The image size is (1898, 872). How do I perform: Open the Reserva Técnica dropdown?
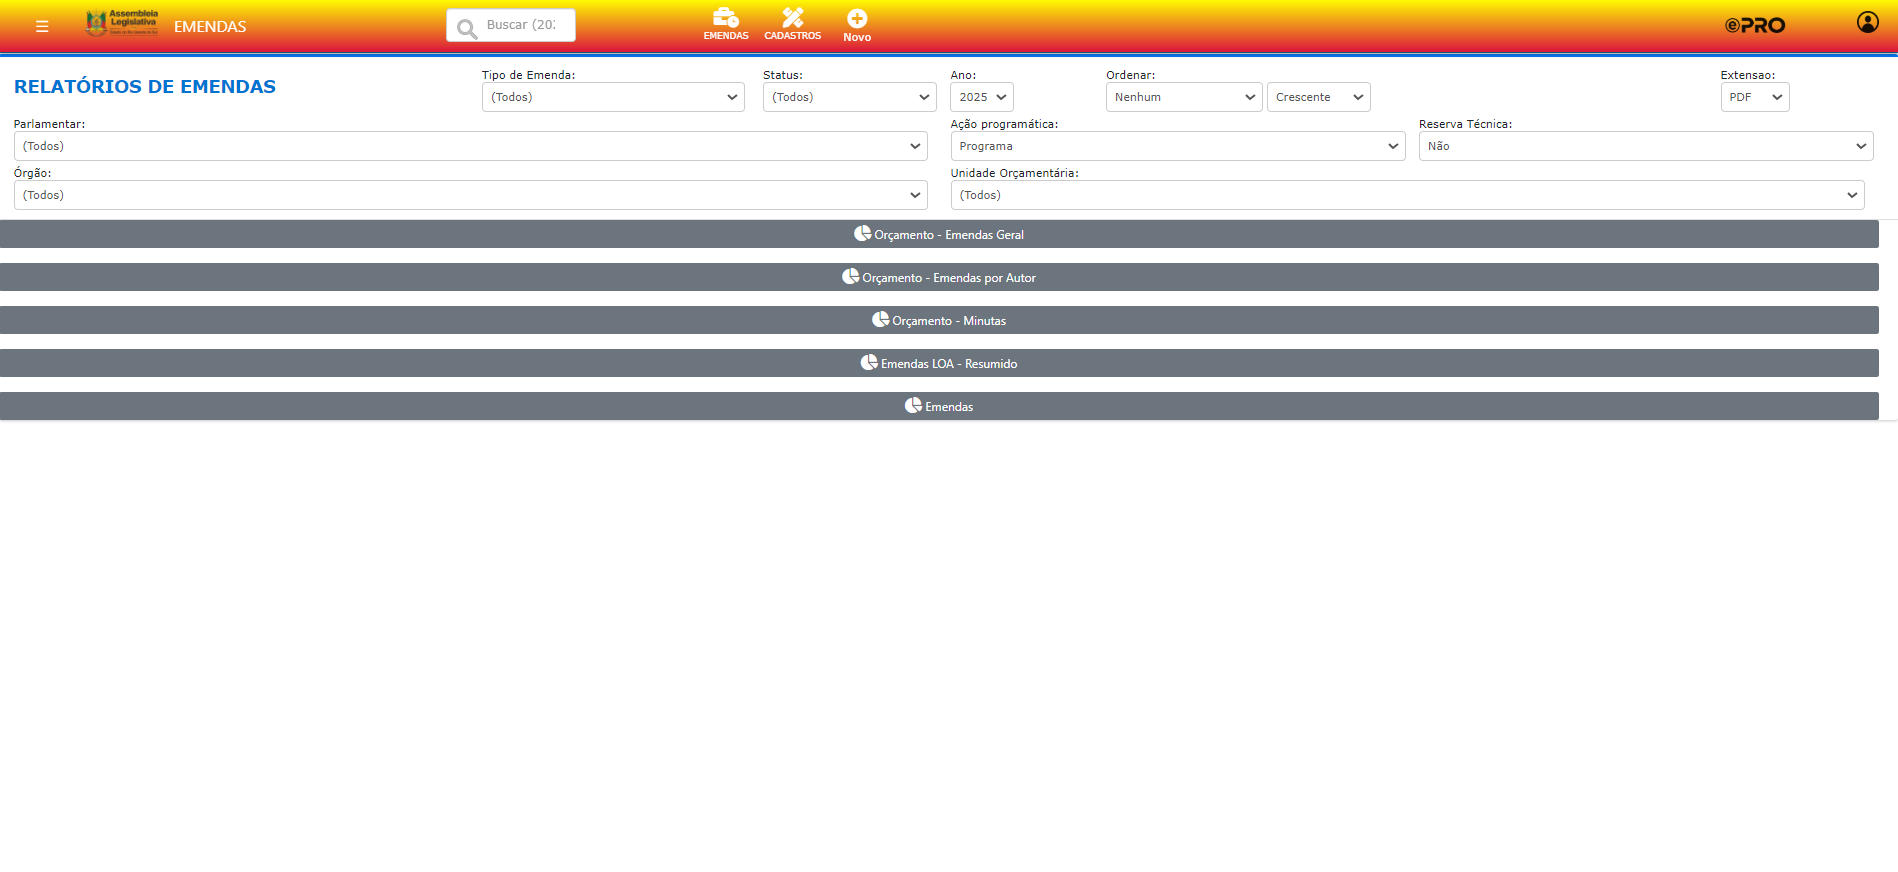1645,146
